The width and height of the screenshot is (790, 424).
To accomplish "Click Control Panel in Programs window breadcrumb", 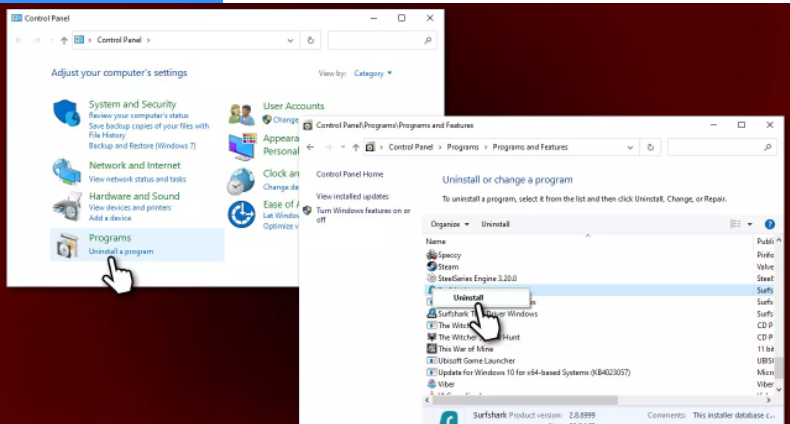I will (x=411, y=147).
